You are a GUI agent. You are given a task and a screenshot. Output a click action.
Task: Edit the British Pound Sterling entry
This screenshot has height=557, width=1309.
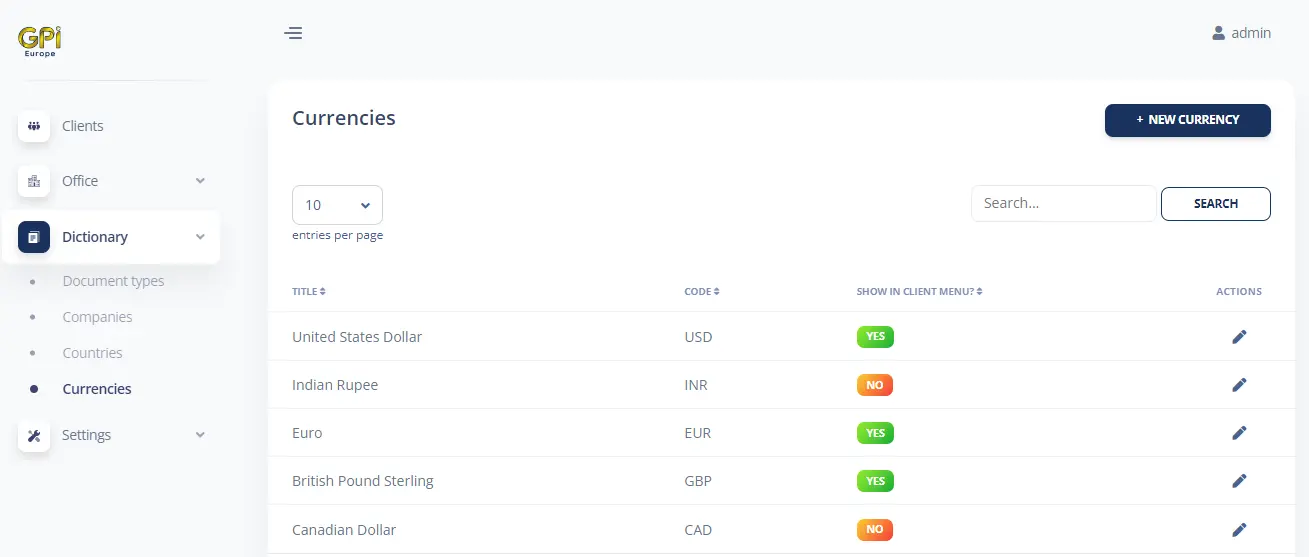pos(1239,481)
